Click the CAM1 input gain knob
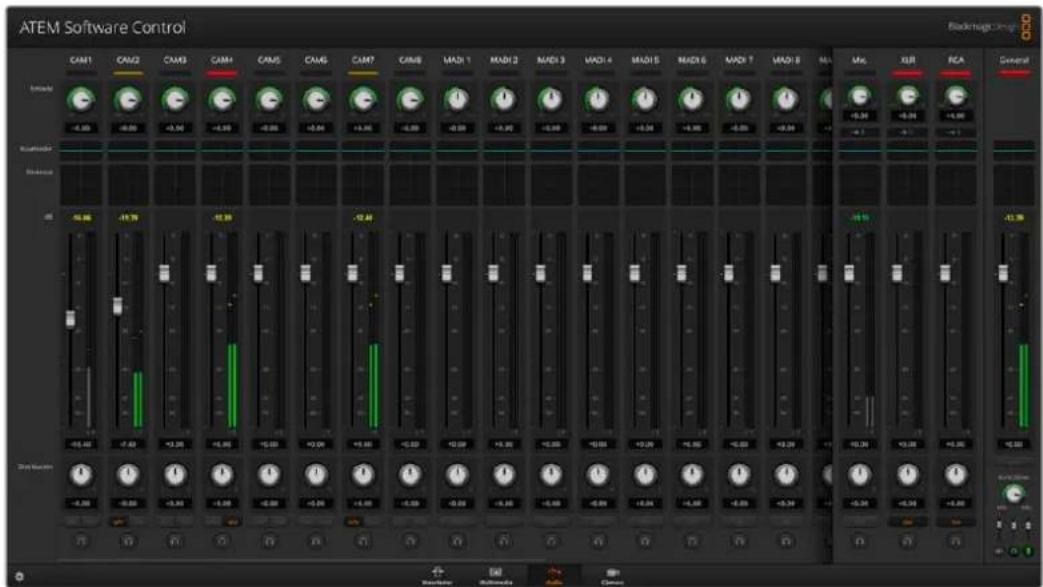 [x=81, y=100]
